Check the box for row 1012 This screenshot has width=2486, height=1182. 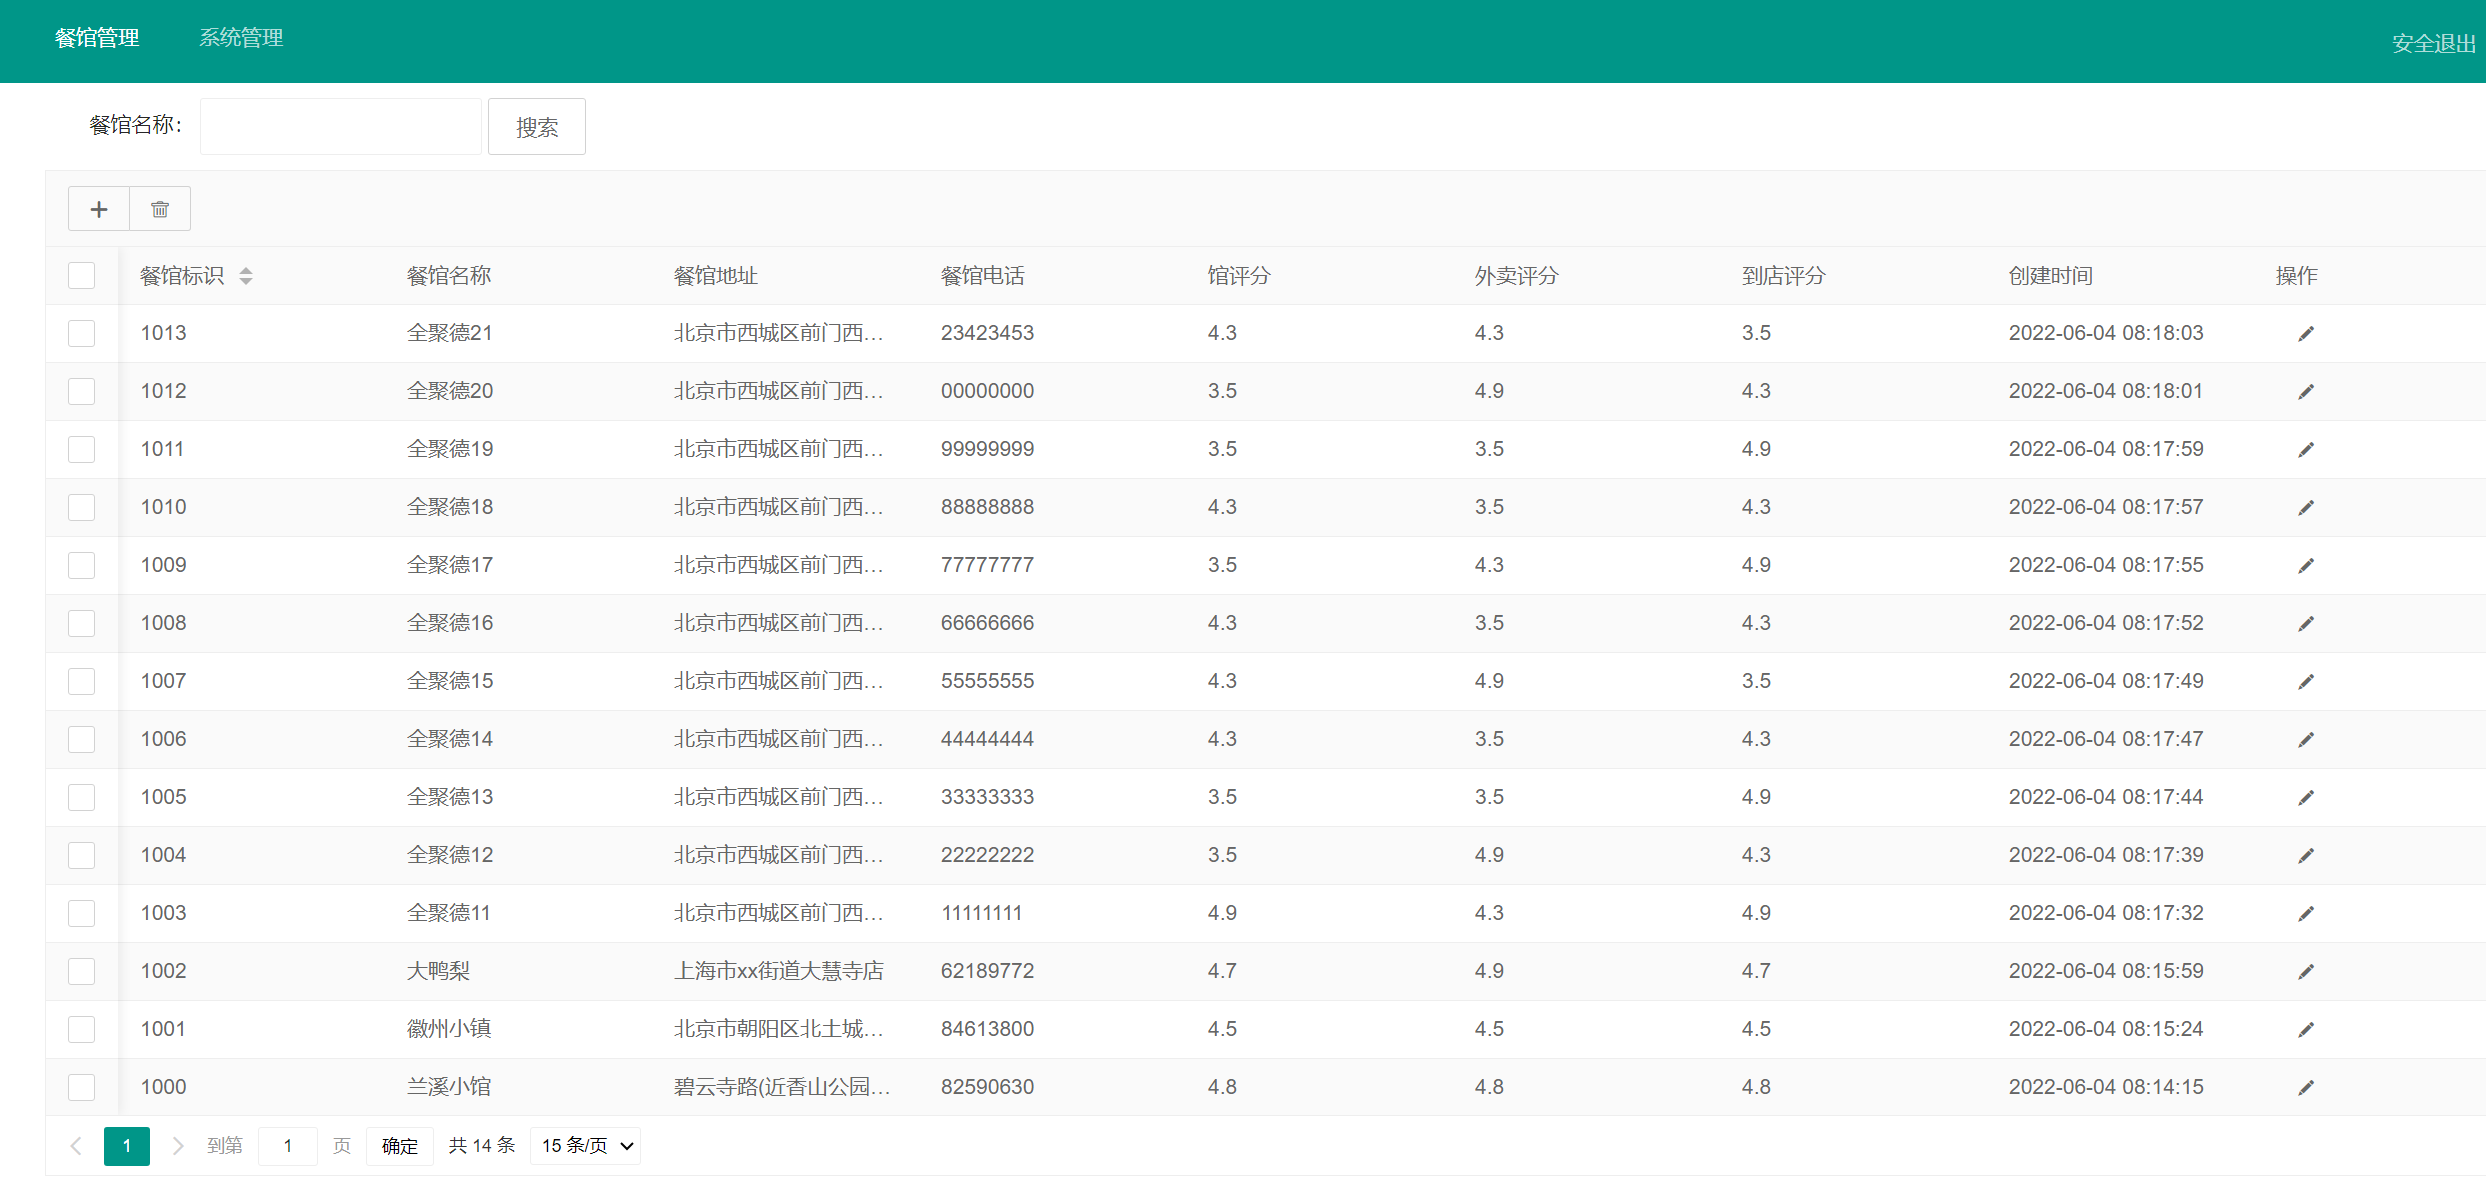pos(82,391)
